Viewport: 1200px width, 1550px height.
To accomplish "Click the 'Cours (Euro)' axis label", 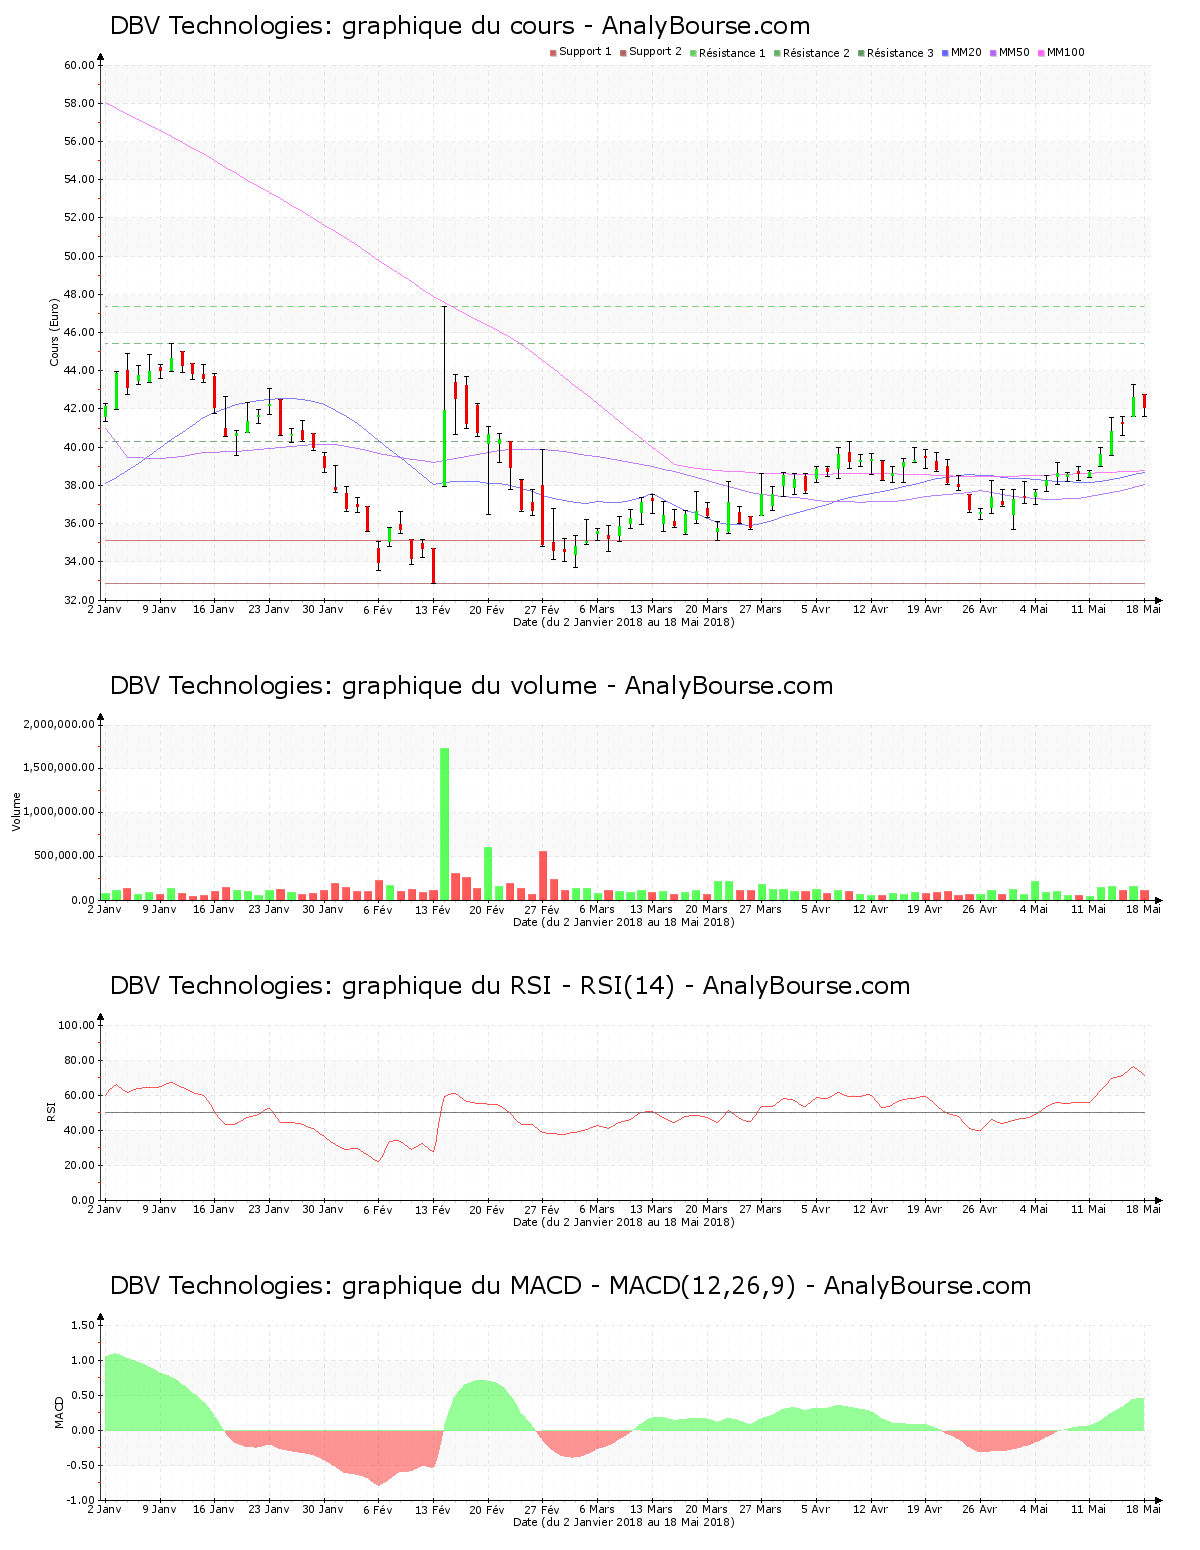I will 55,332.
